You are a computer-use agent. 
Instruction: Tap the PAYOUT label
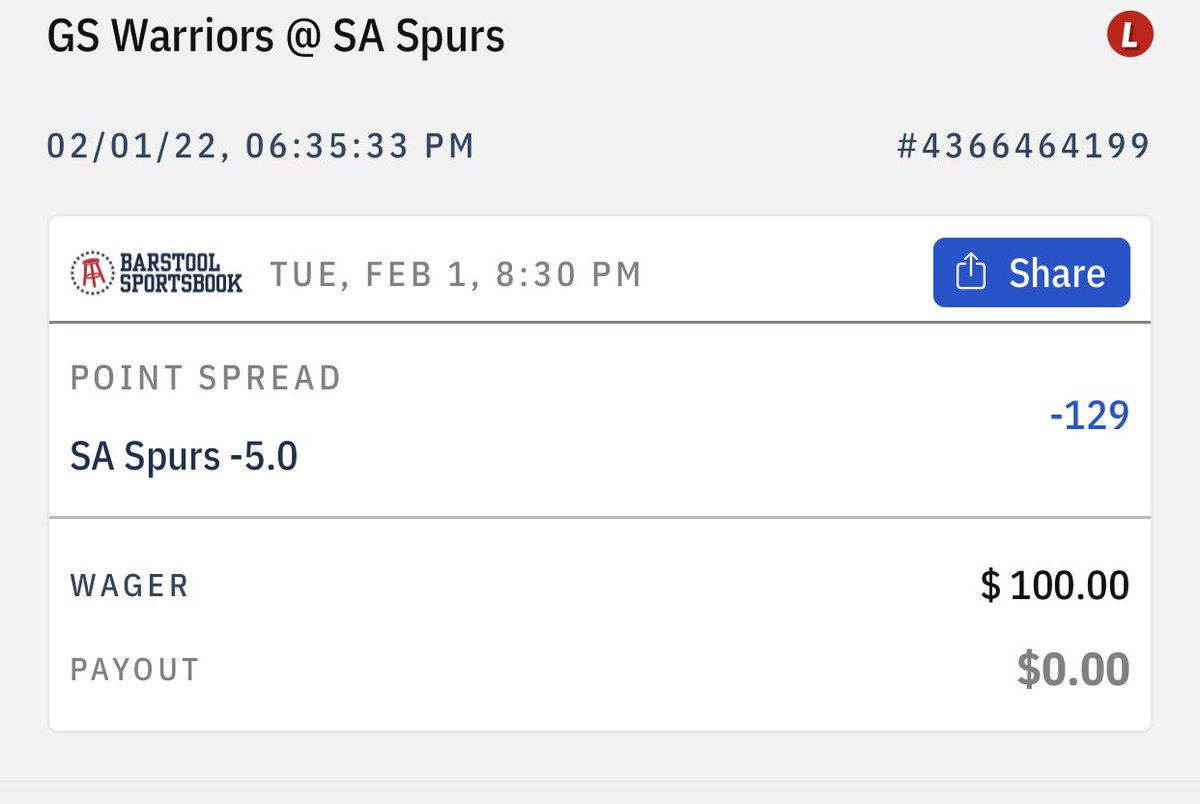(135, 669)
